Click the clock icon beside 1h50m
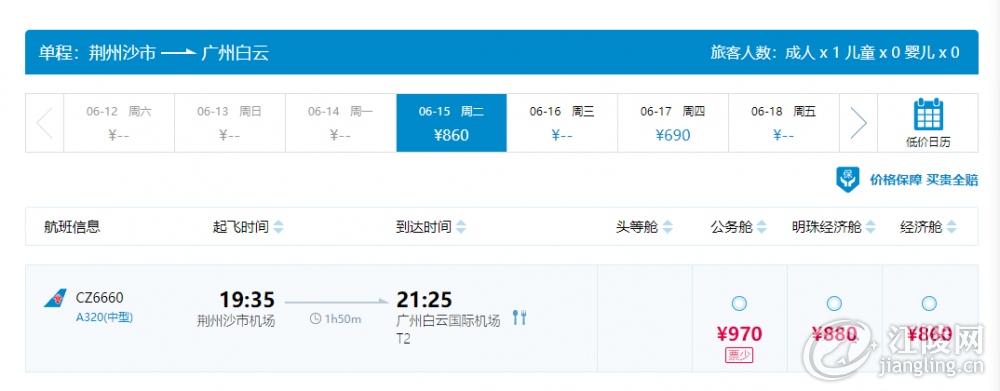Viewport: 1000px width, 391px height. [x=315, y=319]
